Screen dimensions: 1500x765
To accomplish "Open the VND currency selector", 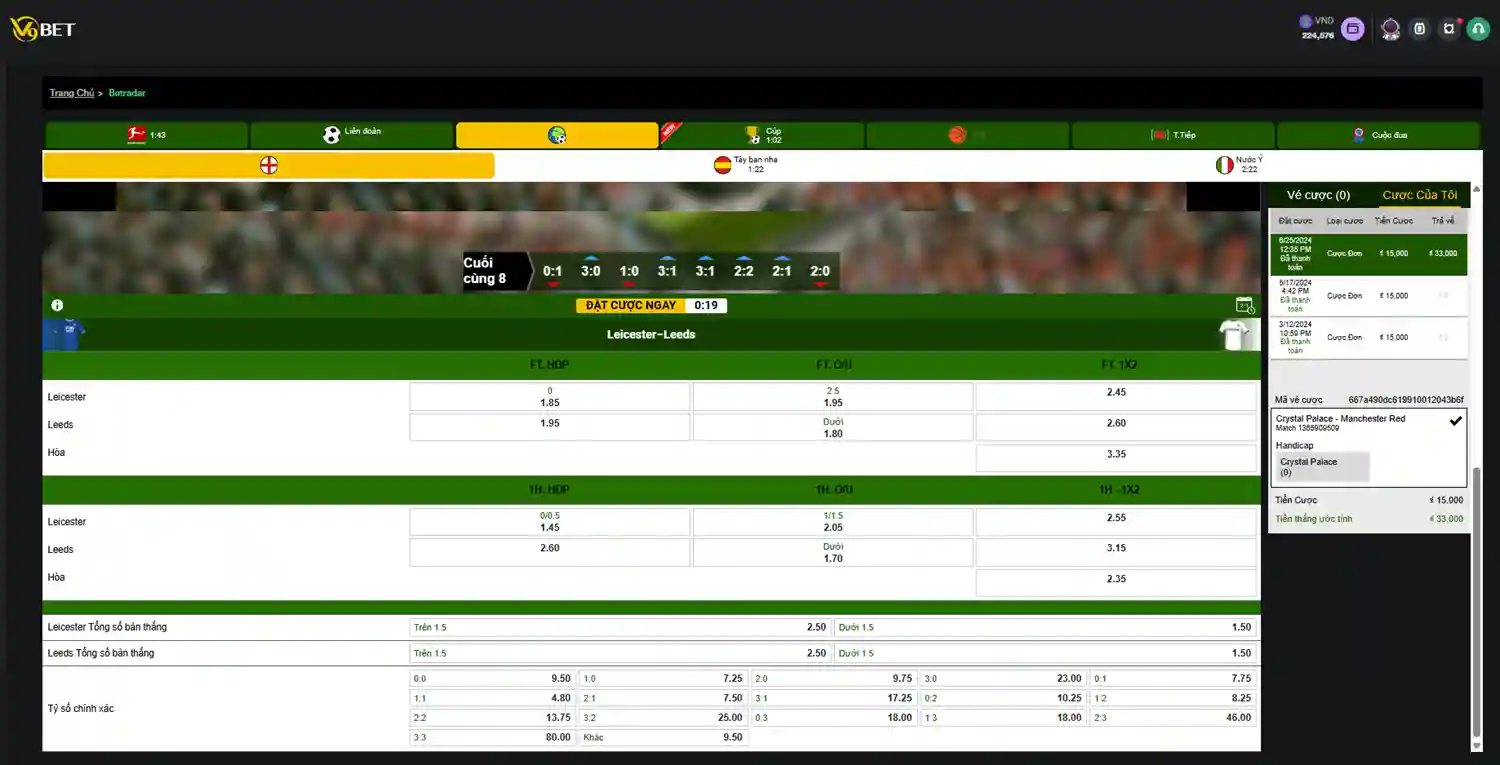I will (x=1314, y=22).
